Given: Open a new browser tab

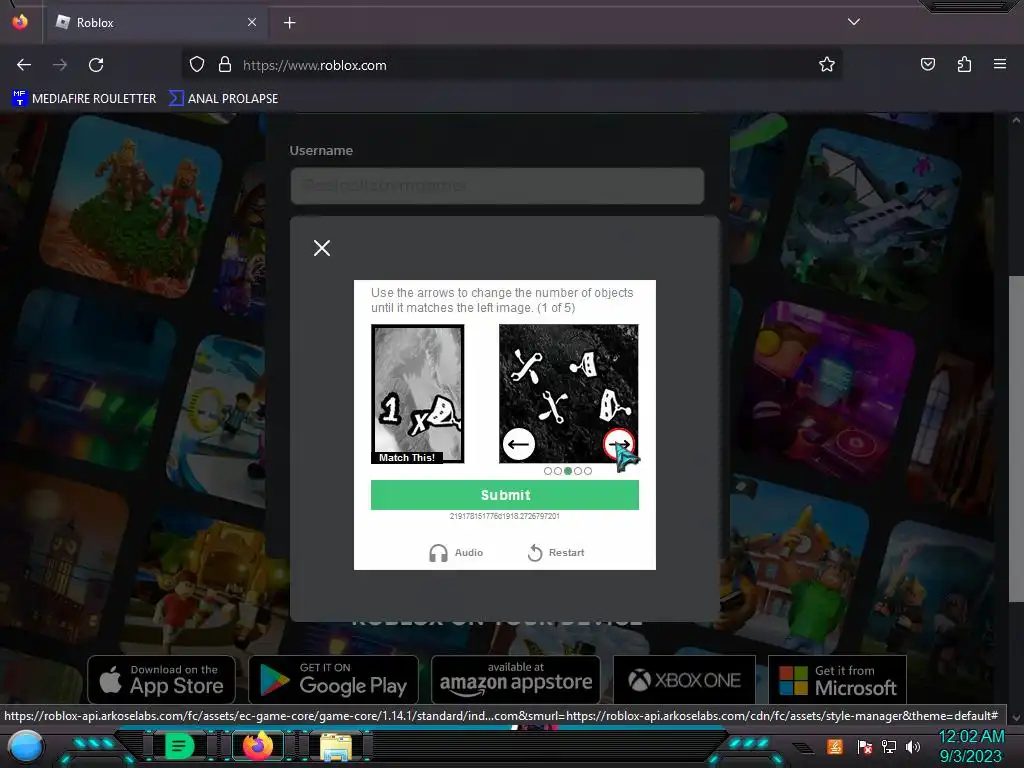Looking at the screenshot, I should [289, 23].
